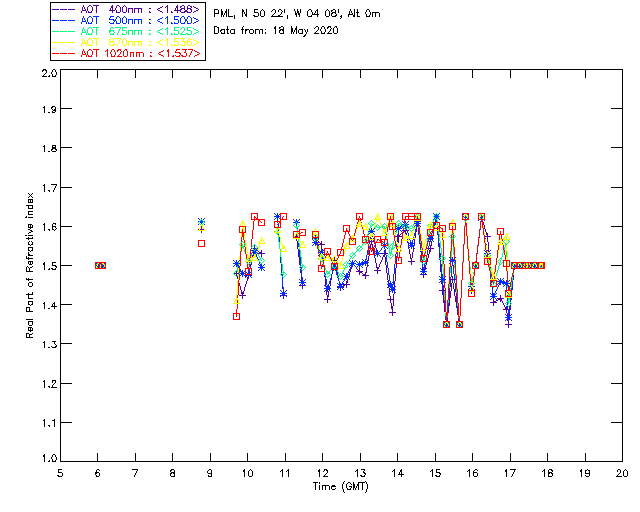Click the time-axis tick label '14'
This screenshot has width=640, height=512.
click(x=398, y=473)
